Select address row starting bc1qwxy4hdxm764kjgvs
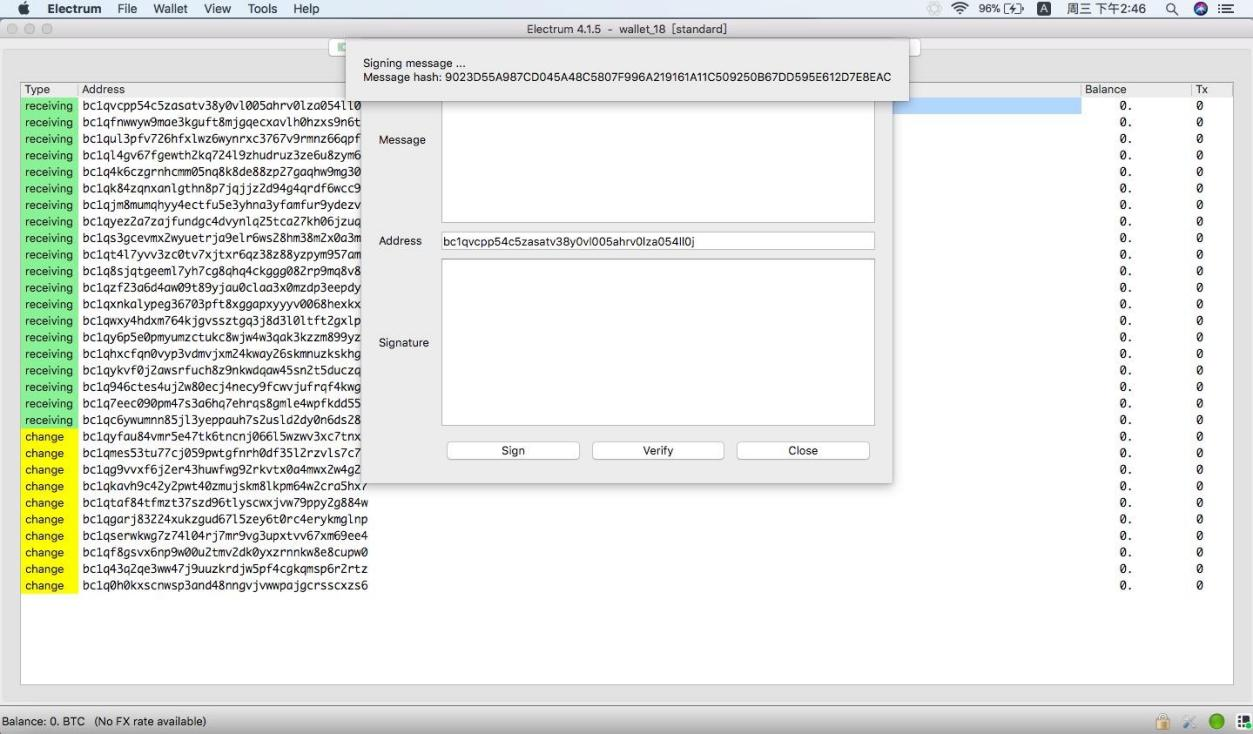 click(221, 321)
